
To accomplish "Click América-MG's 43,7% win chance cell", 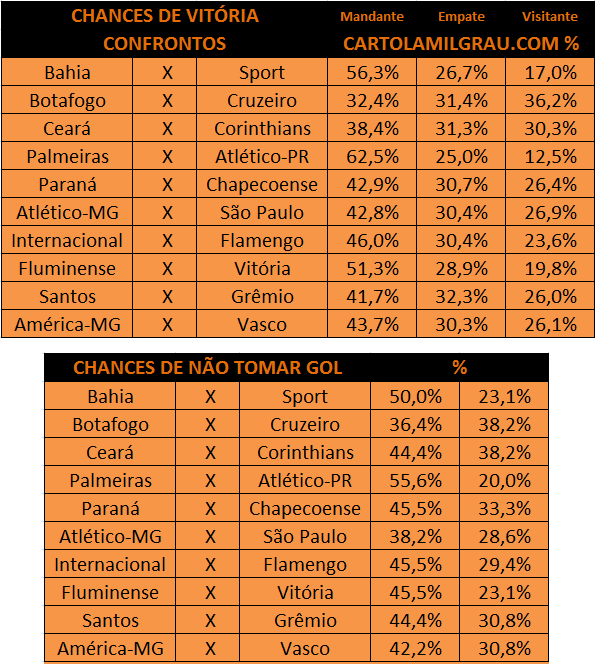I will pos(372,325).
